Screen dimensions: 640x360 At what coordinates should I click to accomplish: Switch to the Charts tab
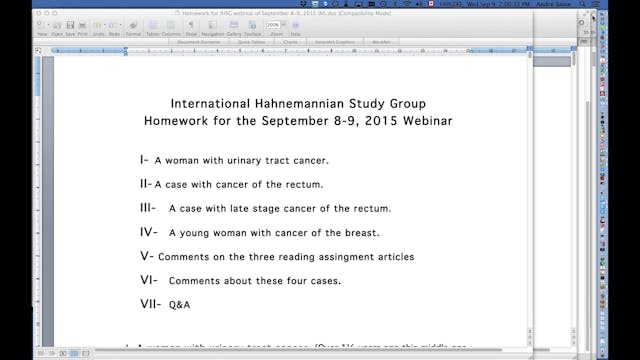(x=291, y=42)
